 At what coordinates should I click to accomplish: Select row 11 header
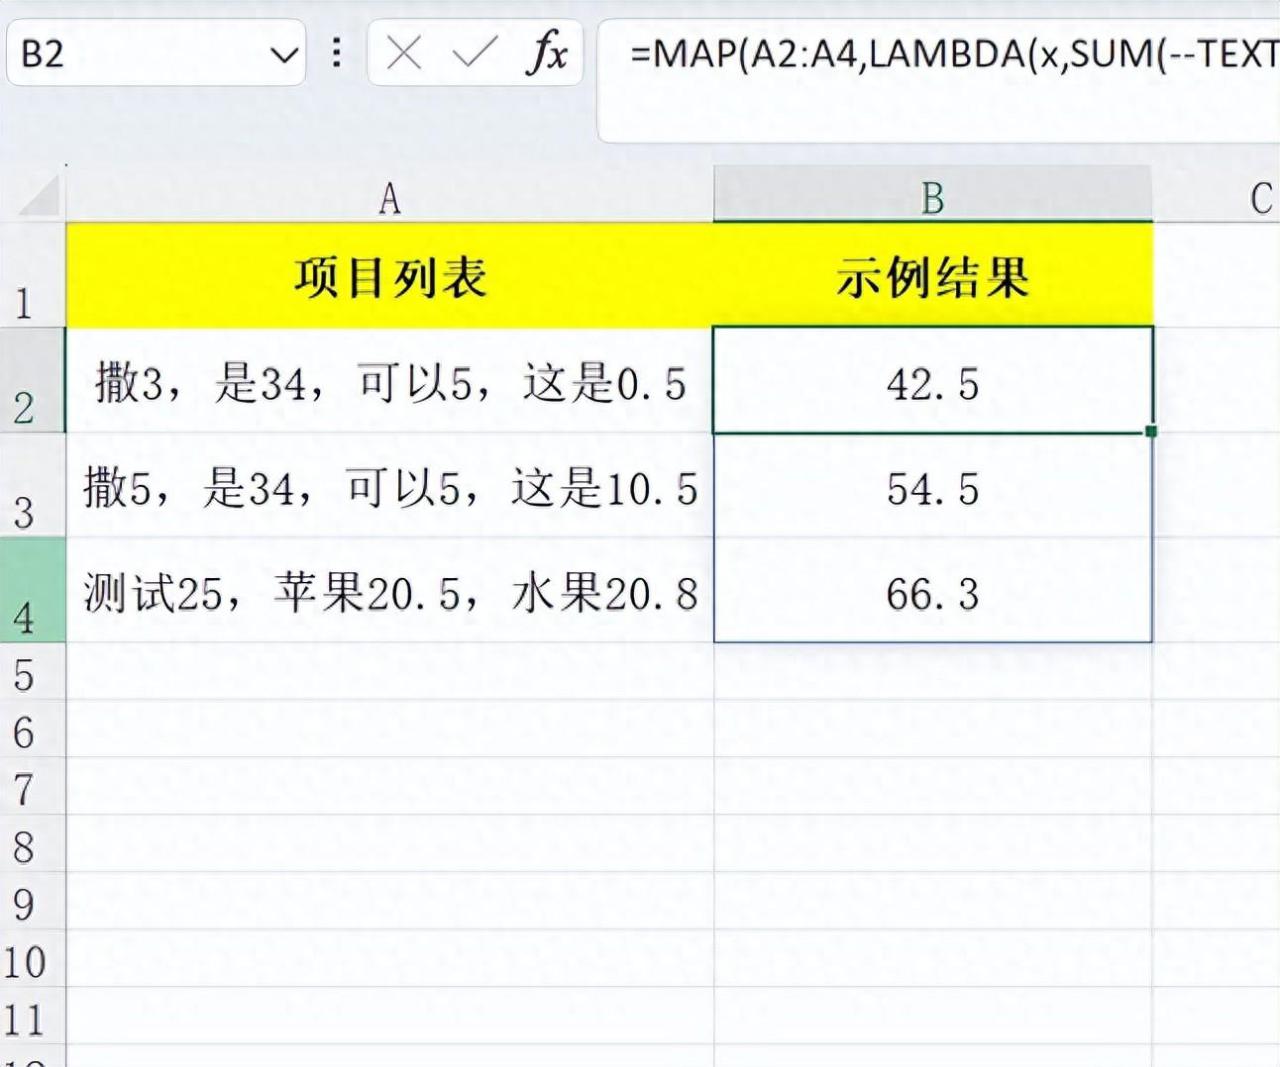(x=32, y=1016)
